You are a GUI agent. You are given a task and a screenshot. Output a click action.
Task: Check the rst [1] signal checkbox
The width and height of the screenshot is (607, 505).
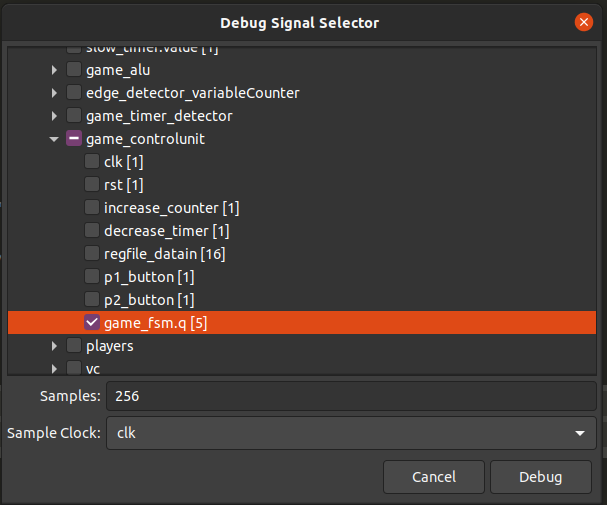92,185
